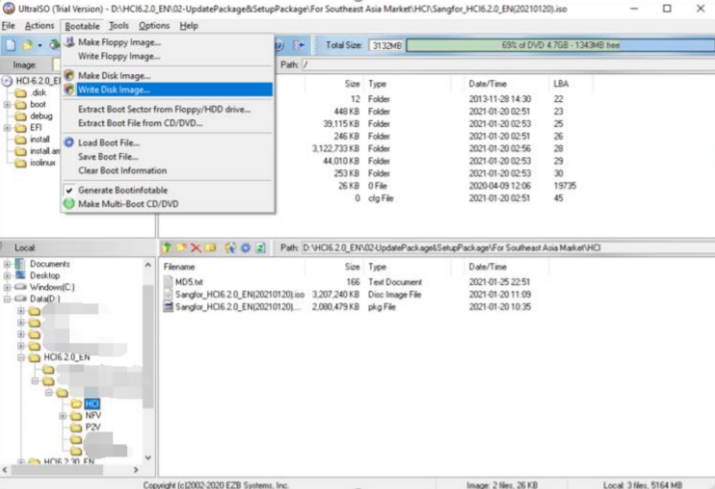Toggle Generate Bootinfotable checkmark
This screenshot has width=715, height=489.
(69, 190)
